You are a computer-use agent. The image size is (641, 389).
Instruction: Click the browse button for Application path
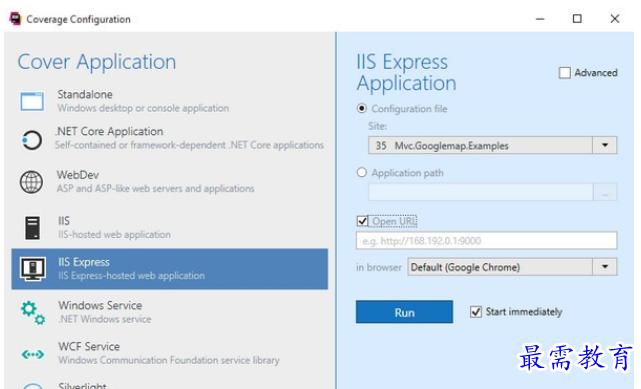pyautogui.click(x=605, y=192)
